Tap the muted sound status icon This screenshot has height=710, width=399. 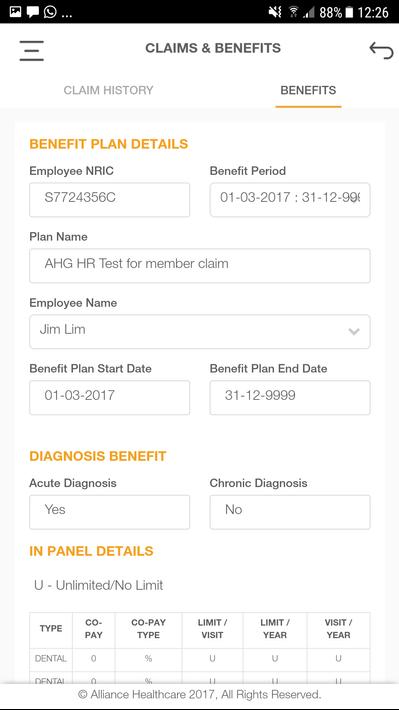click(274, 12)
